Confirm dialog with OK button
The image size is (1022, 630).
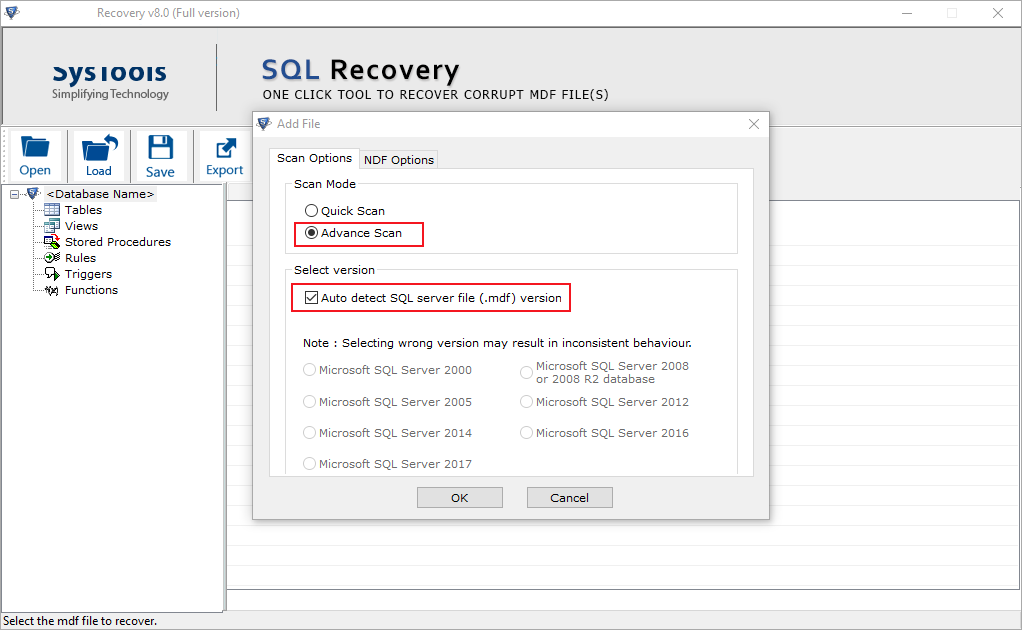point(460,498)
